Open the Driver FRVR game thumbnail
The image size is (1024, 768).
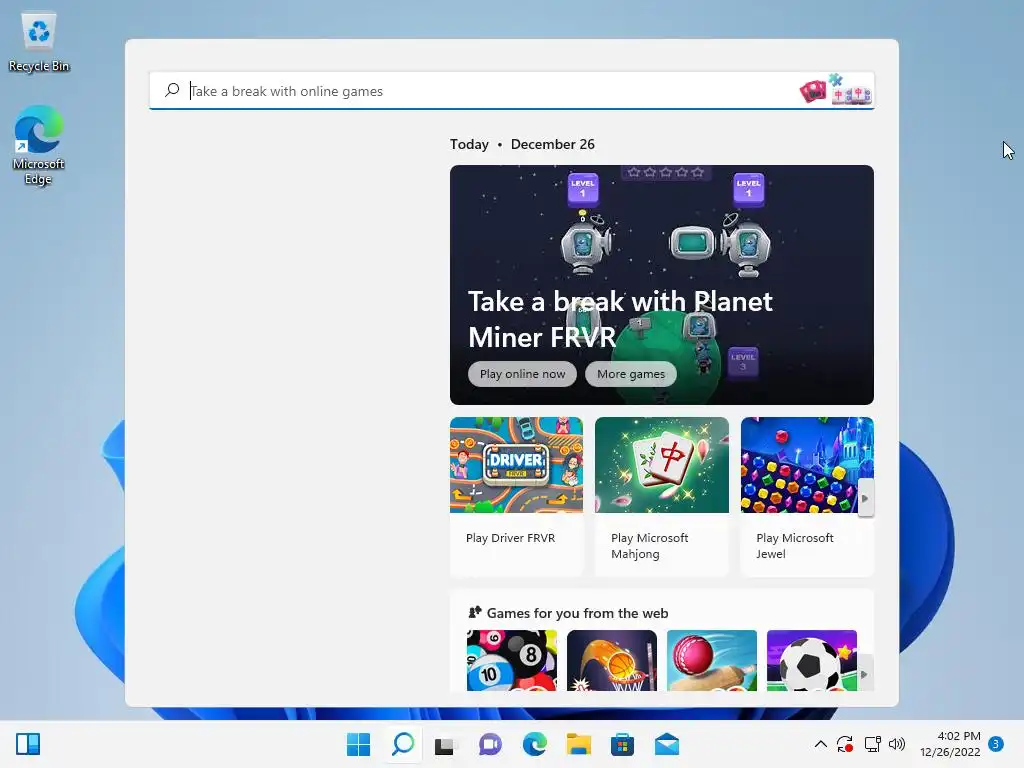pos(517,465)
